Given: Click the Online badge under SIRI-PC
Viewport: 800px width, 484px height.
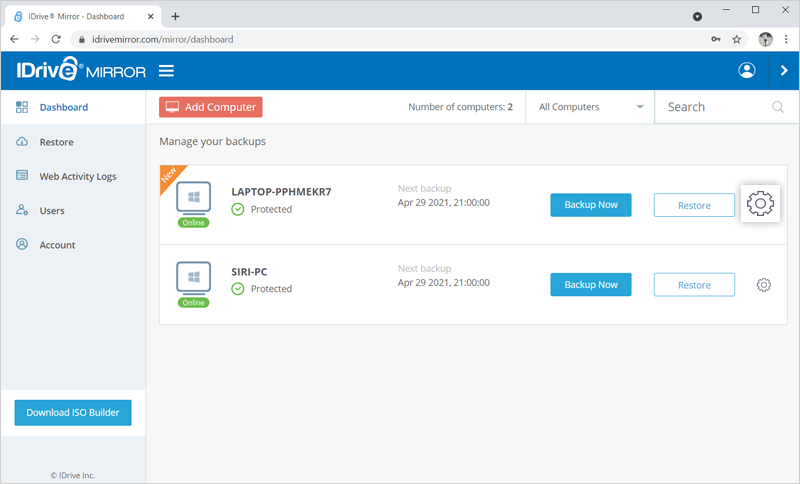Looking at the screenshot, I should pos(193,302).
